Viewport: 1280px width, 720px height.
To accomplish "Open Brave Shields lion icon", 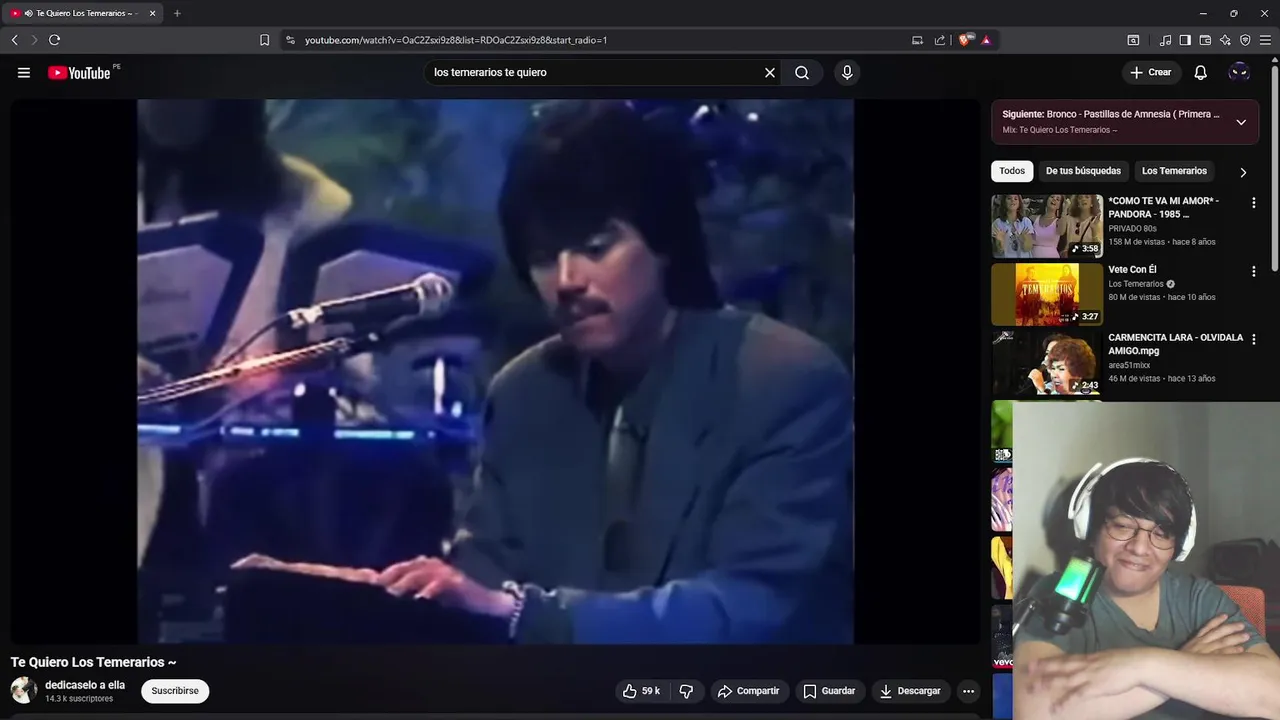I will point(964,40).
